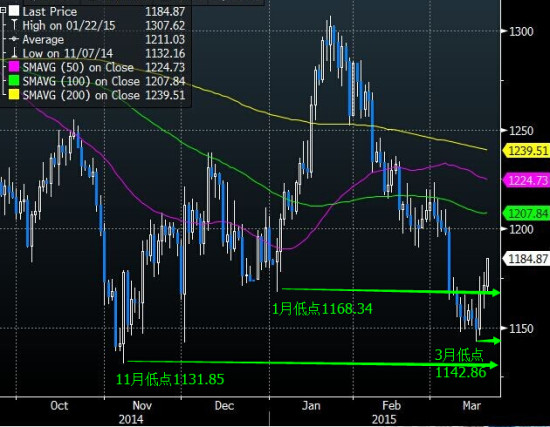Image resolution: width=550 pixels, height=427 pixels.
Task: Select the white 1184.87 last price tag
Action: [x=526, y=259]
